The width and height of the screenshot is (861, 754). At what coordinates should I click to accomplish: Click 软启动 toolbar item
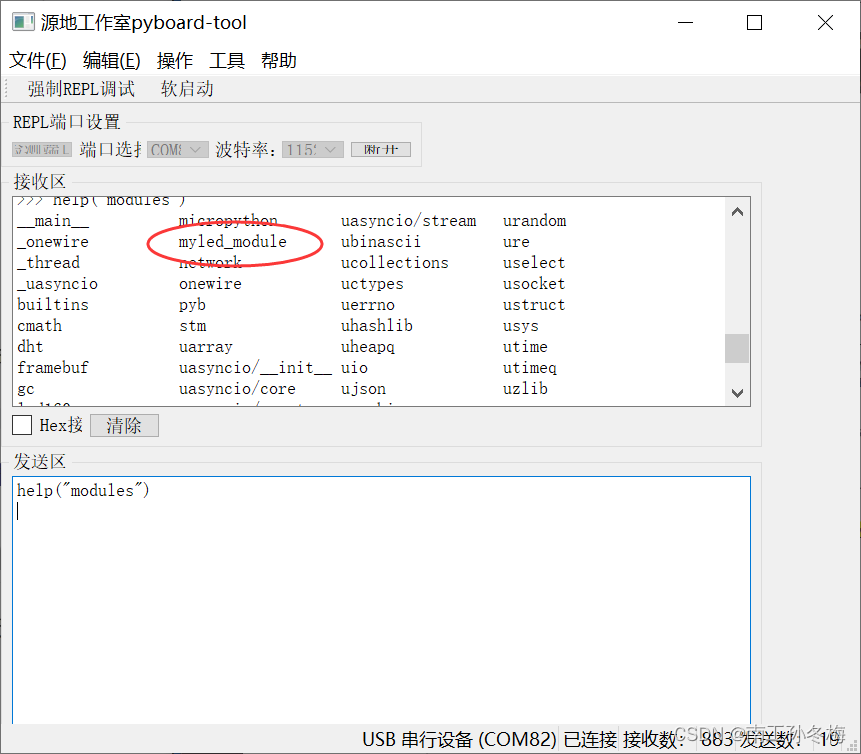pyautogui.click(x=187, y=89)
